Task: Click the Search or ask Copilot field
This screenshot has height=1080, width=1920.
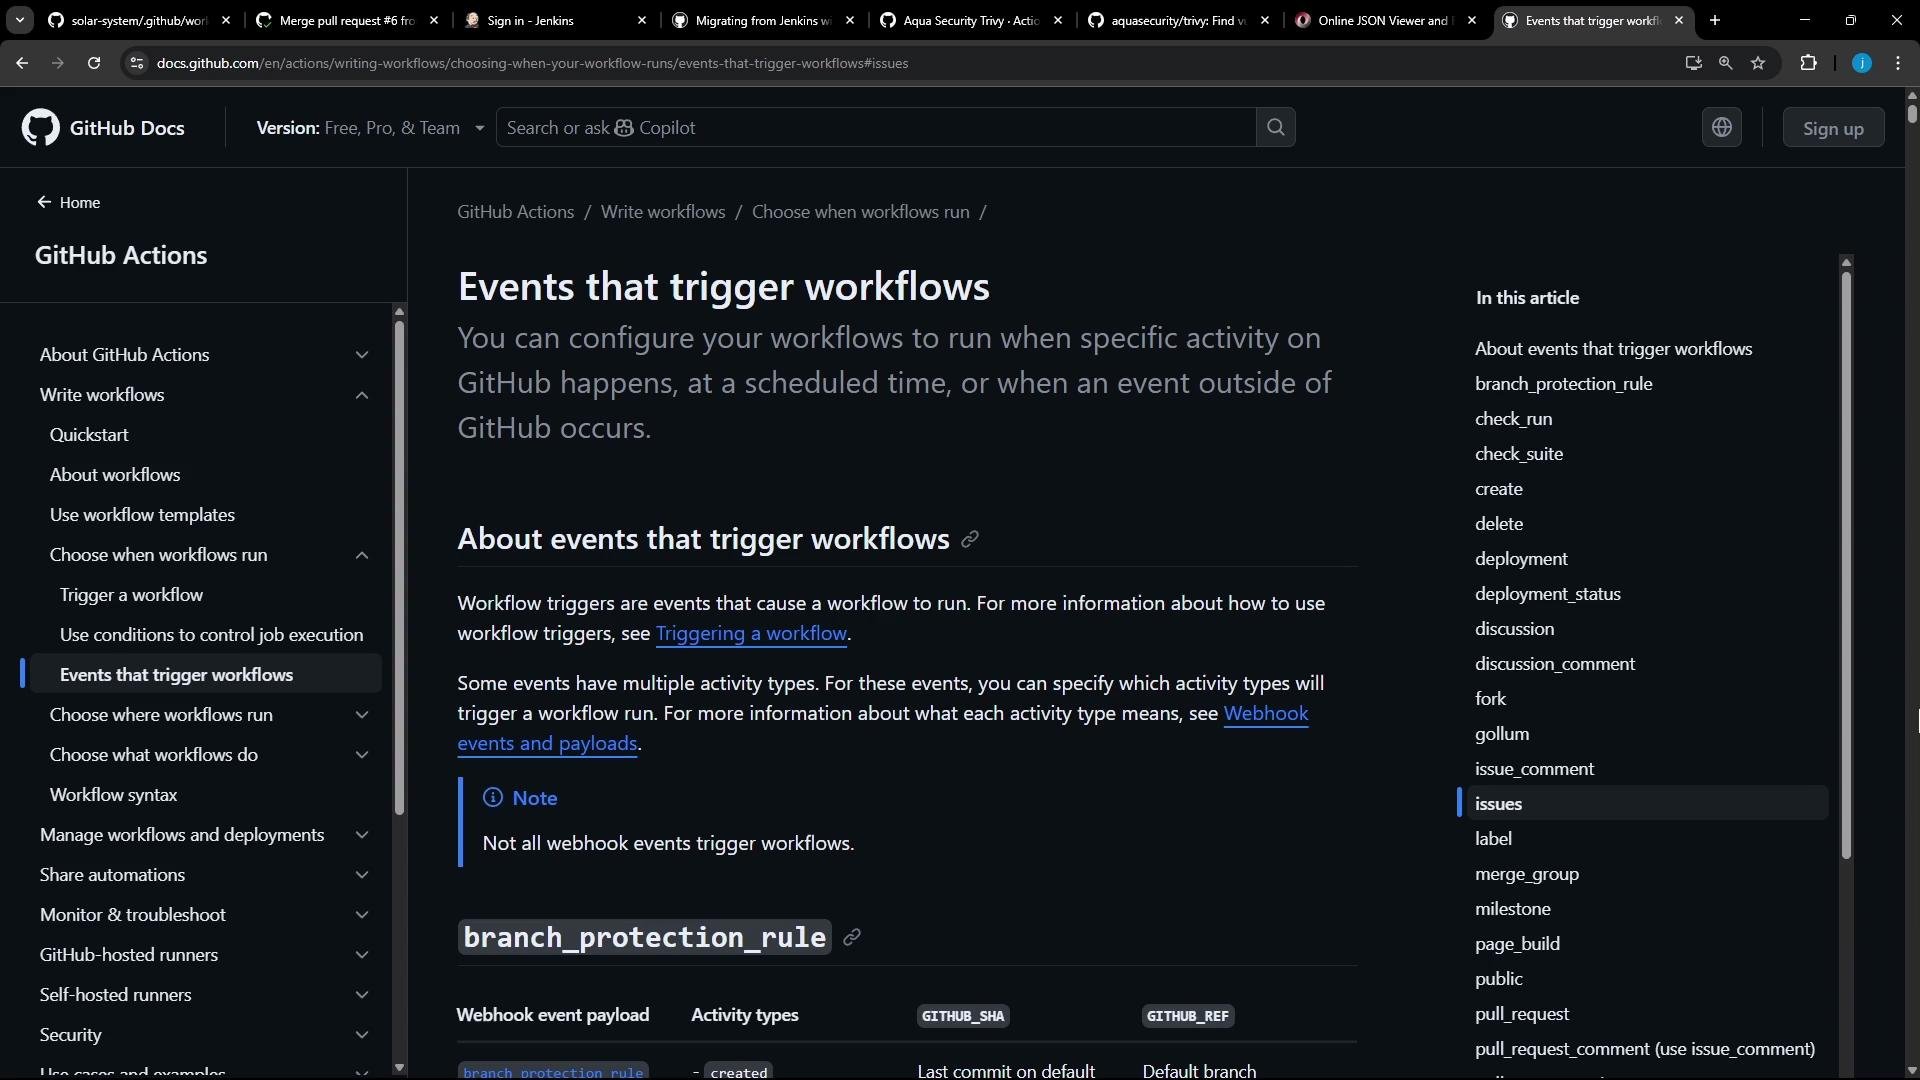Action: tap(876, 127)
